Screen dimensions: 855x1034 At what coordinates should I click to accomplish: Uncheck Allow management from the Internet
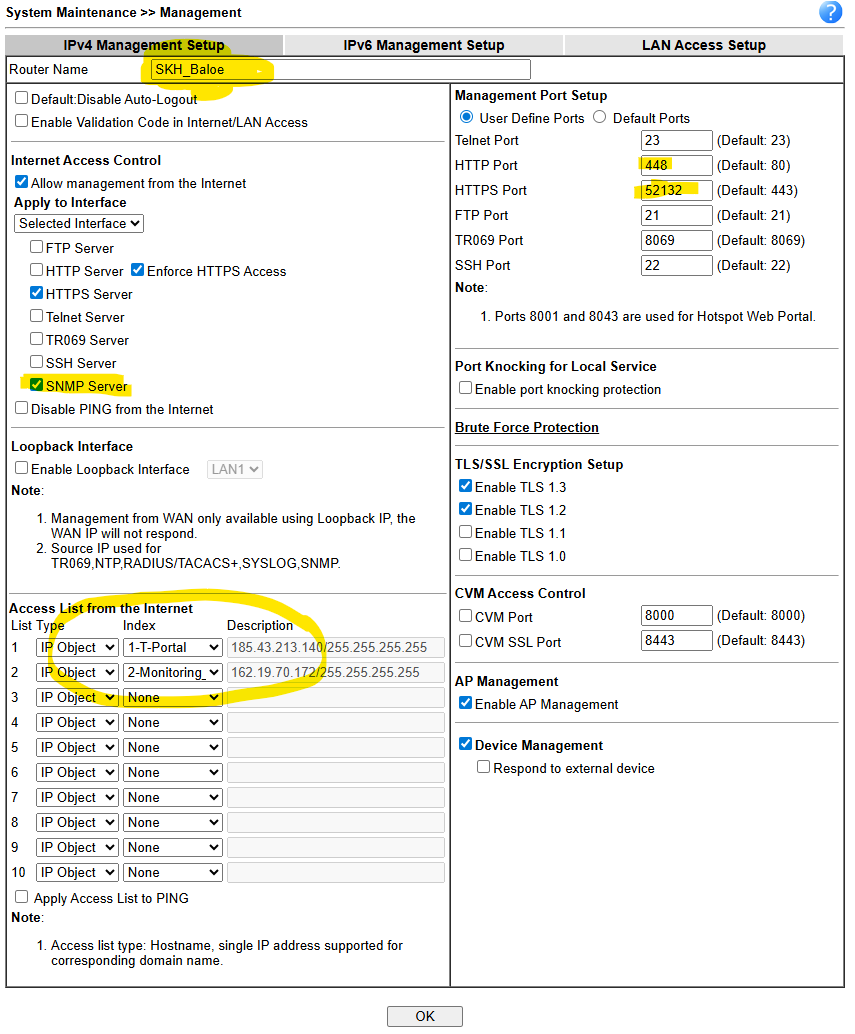click(x=22, y=182)
